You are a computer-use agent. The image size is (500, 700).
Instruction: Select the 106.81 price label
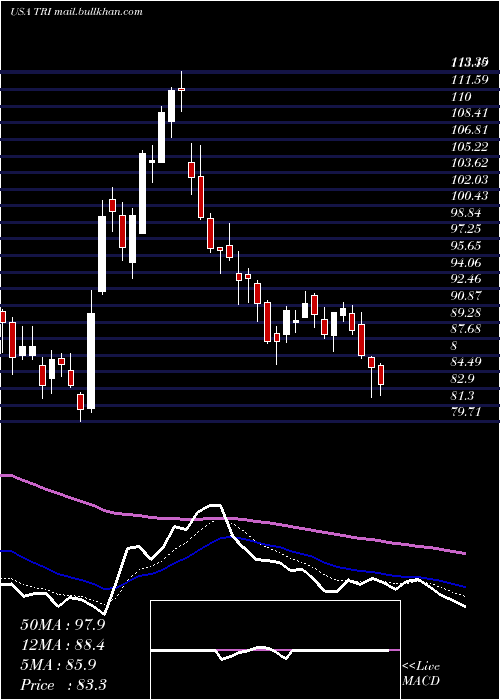(469, 130)
